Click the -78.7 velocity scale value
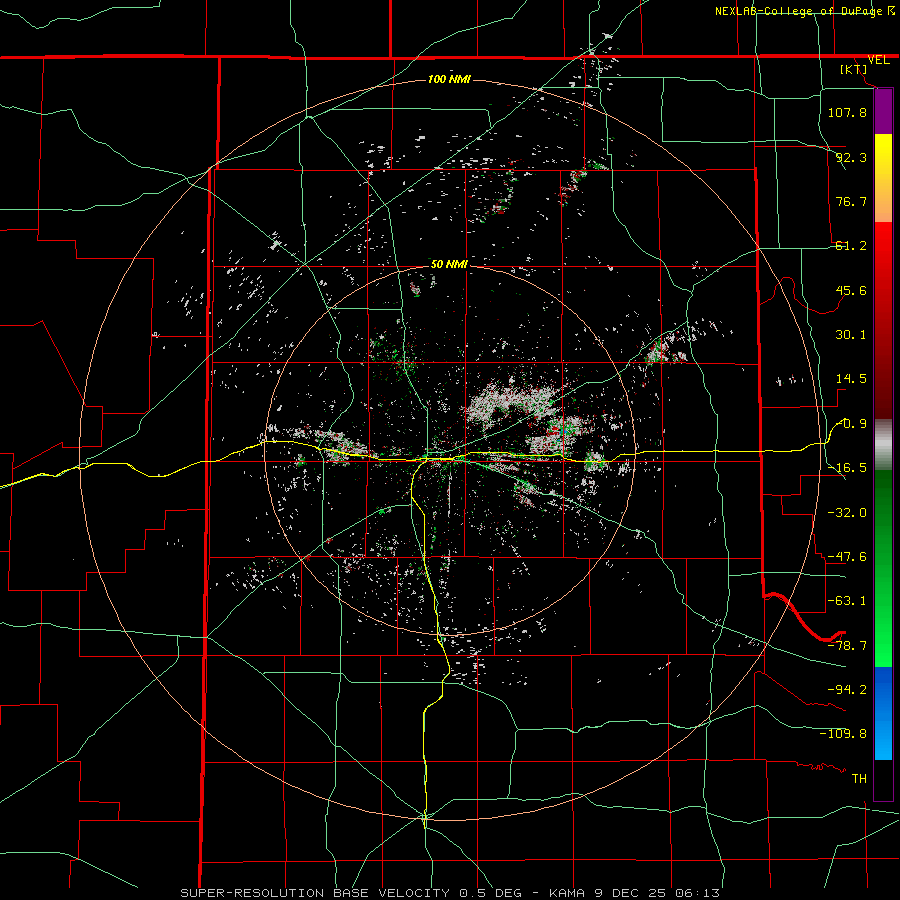 [x=847, y=646]
